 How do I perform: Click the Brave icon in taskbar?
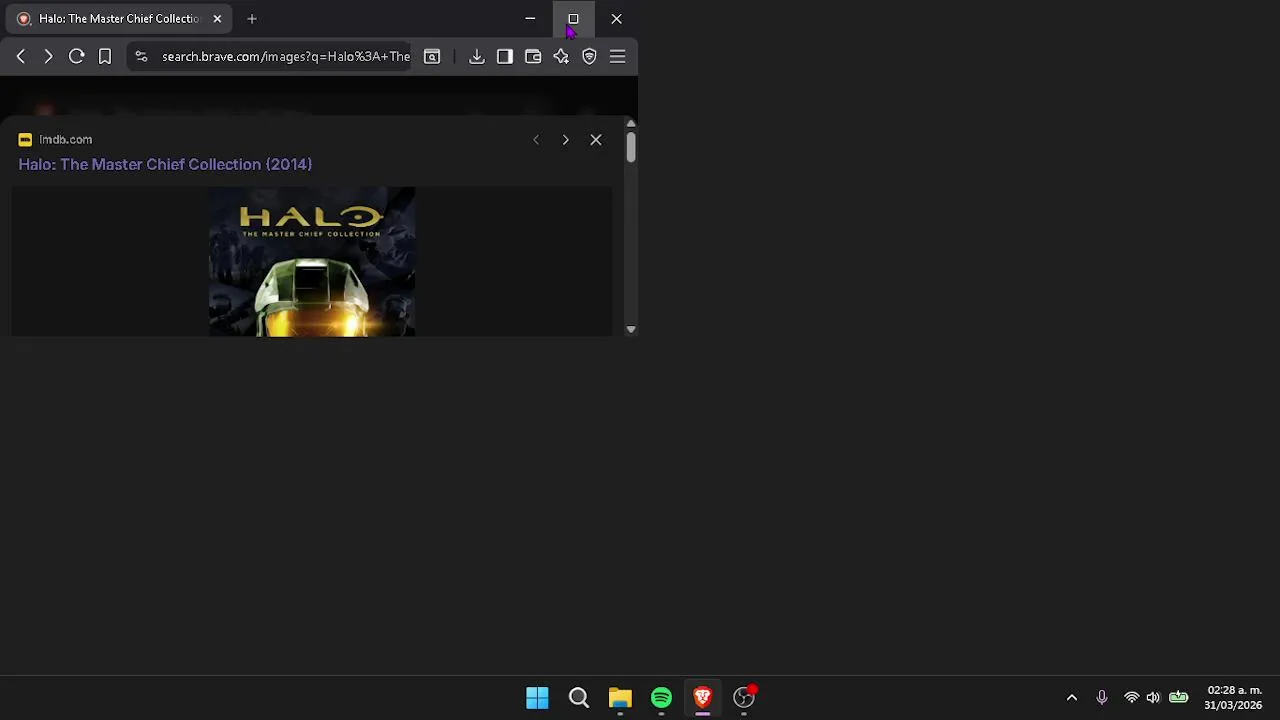coord(702,698)
